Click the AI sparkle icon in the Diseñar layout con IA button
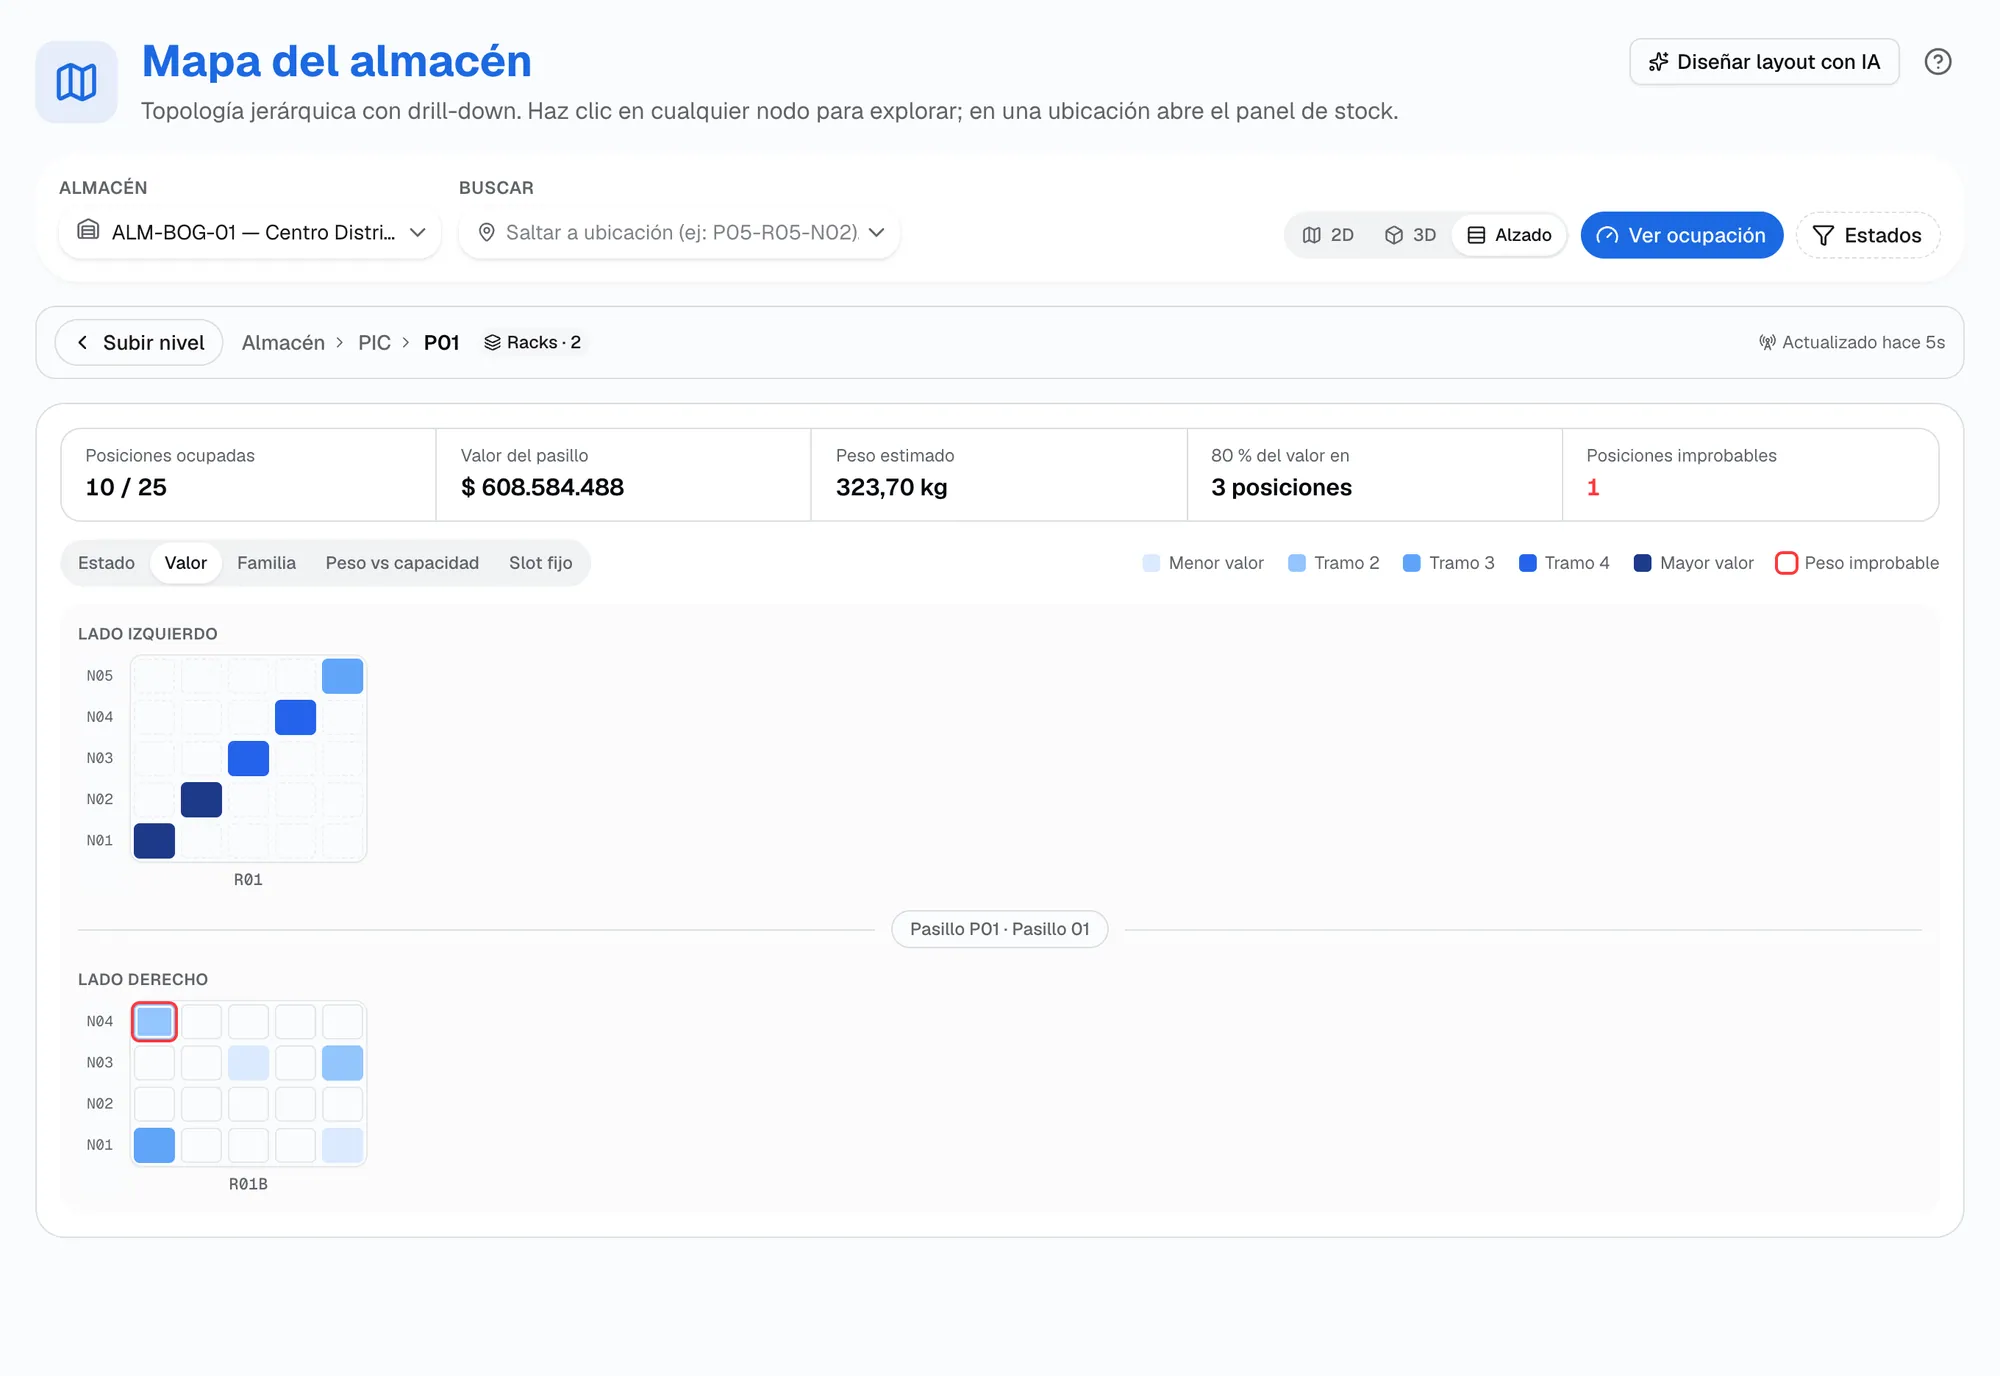The image size is (2000, 1376). (1658, 62)
